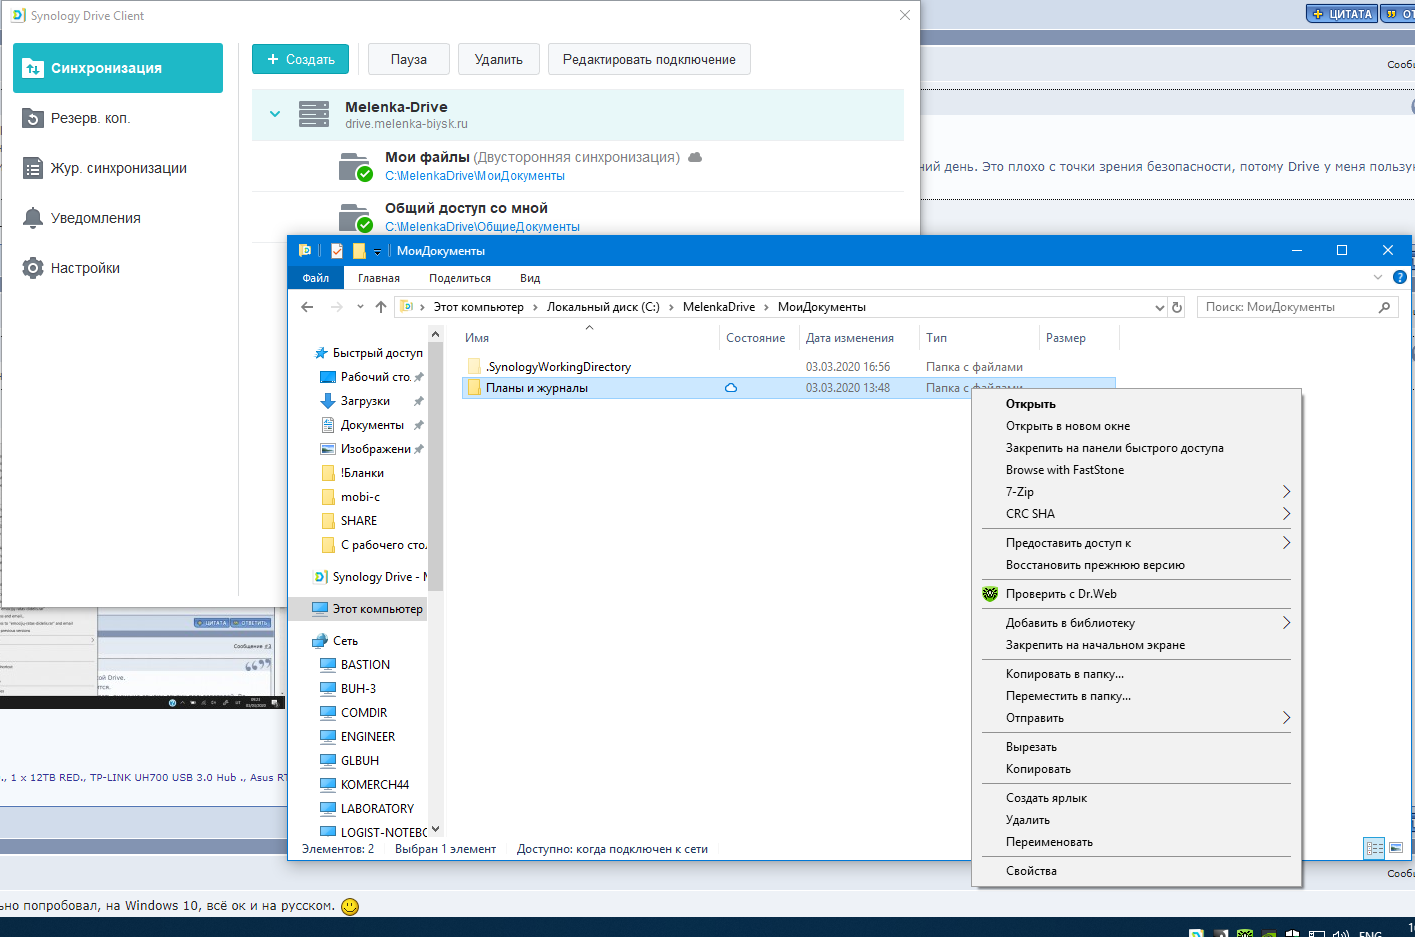Click the cloud status icon for Планы и журналы

[731, 388]
